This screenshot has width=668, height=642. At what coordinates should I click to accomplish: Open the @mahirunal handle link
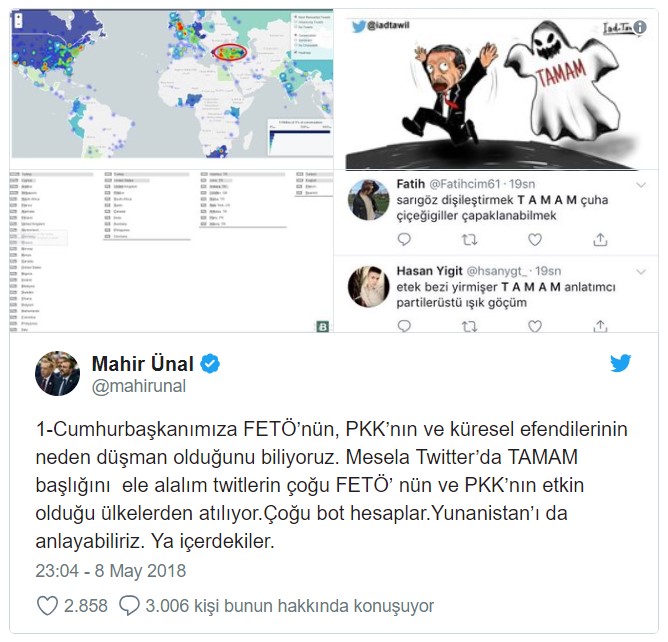(139, 386)
